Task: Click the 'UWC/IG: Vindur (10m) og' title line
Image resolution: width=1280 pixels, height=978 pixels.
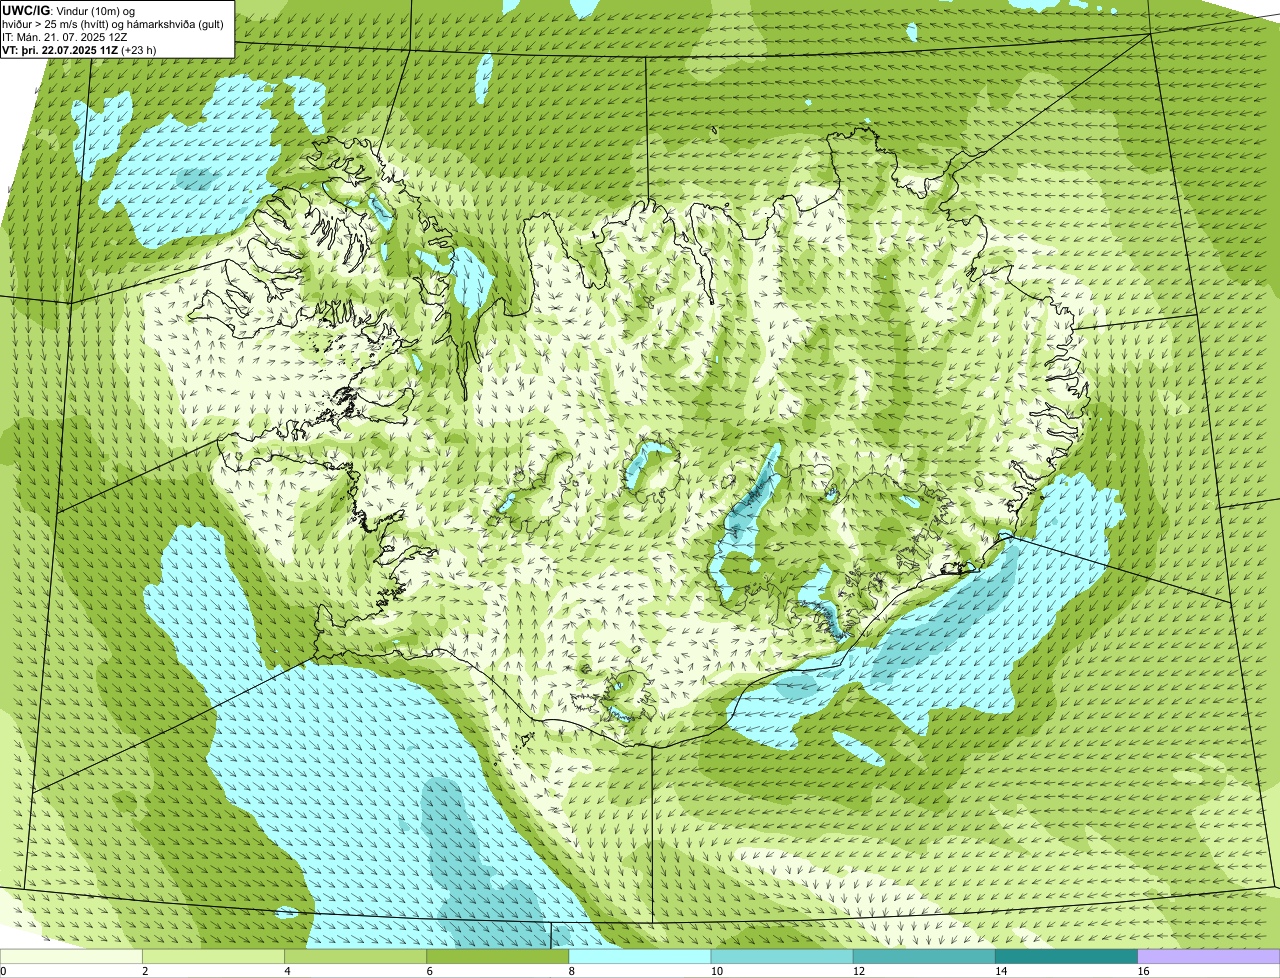Action: pyautogui.click(x=69, y=10)
